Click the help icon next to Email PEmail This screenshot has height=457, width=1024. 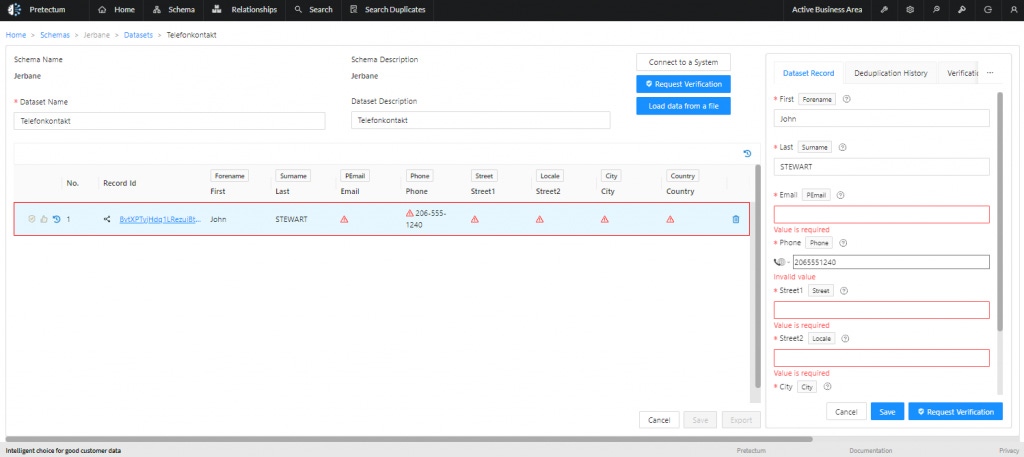(840, 195)
